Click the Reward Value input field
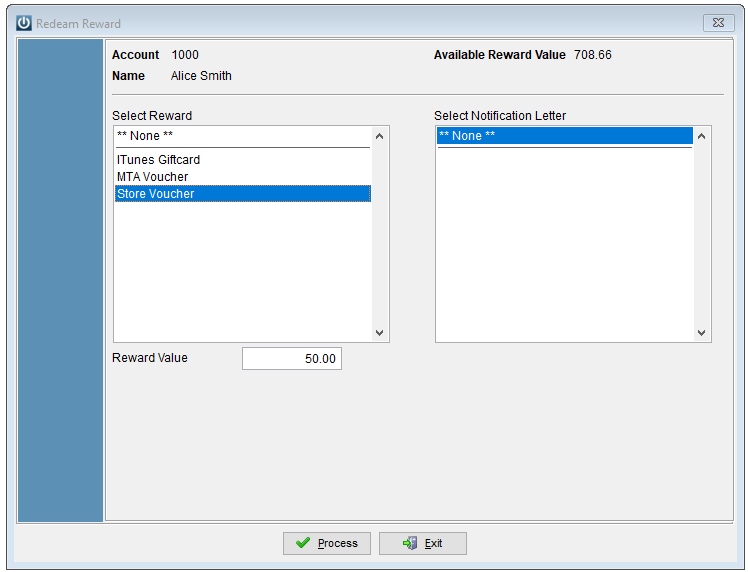The width and height of the screenshot is (748, 572). click(292, 358)
